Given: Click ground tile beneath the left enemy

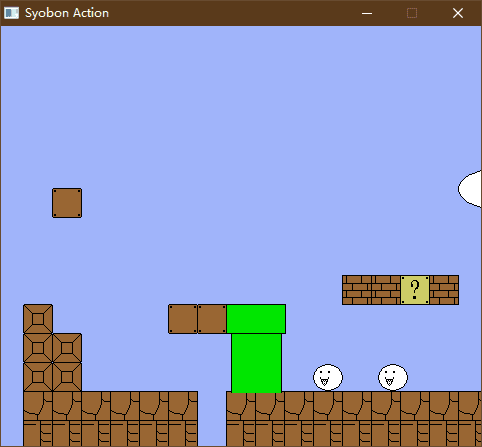Looking at the screenshot, I should 328,406.
